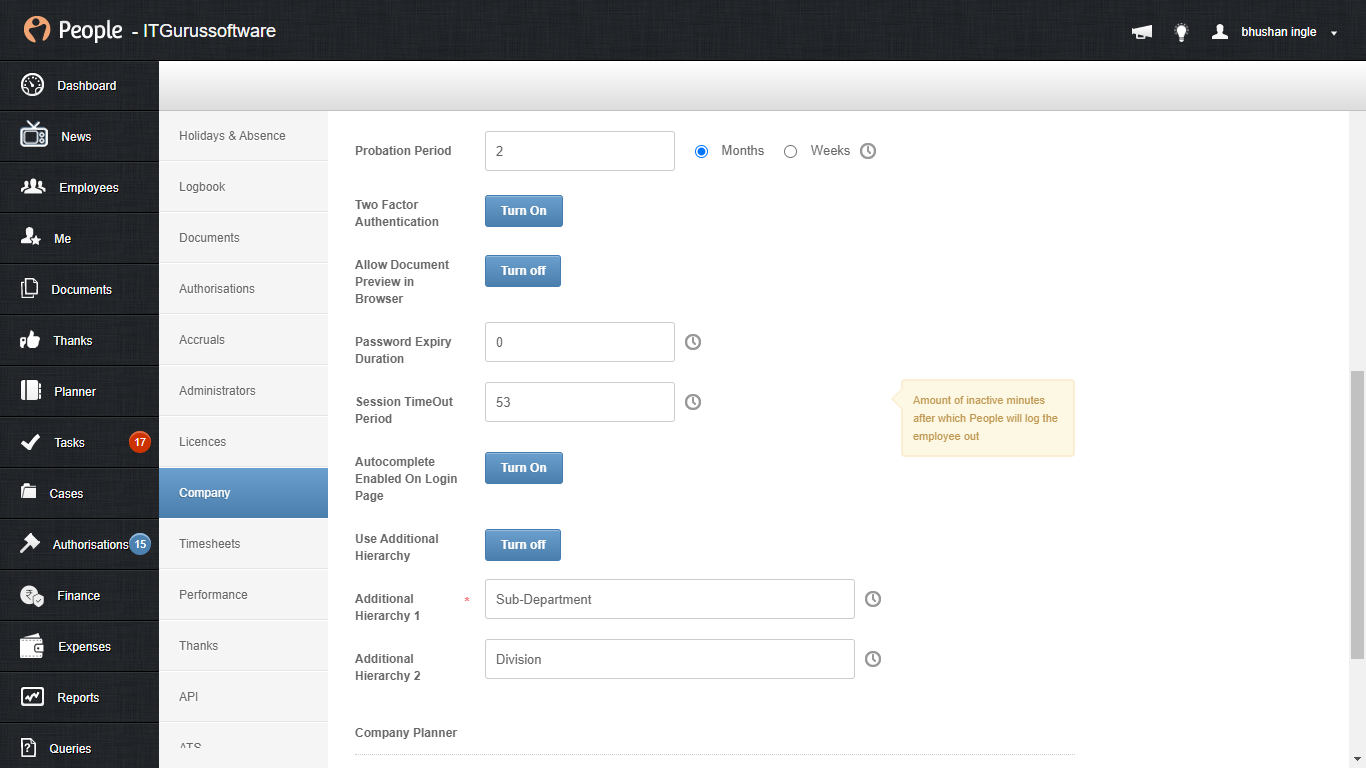
Task: Select the Months radio button
Action: click(x=701, y=151)
